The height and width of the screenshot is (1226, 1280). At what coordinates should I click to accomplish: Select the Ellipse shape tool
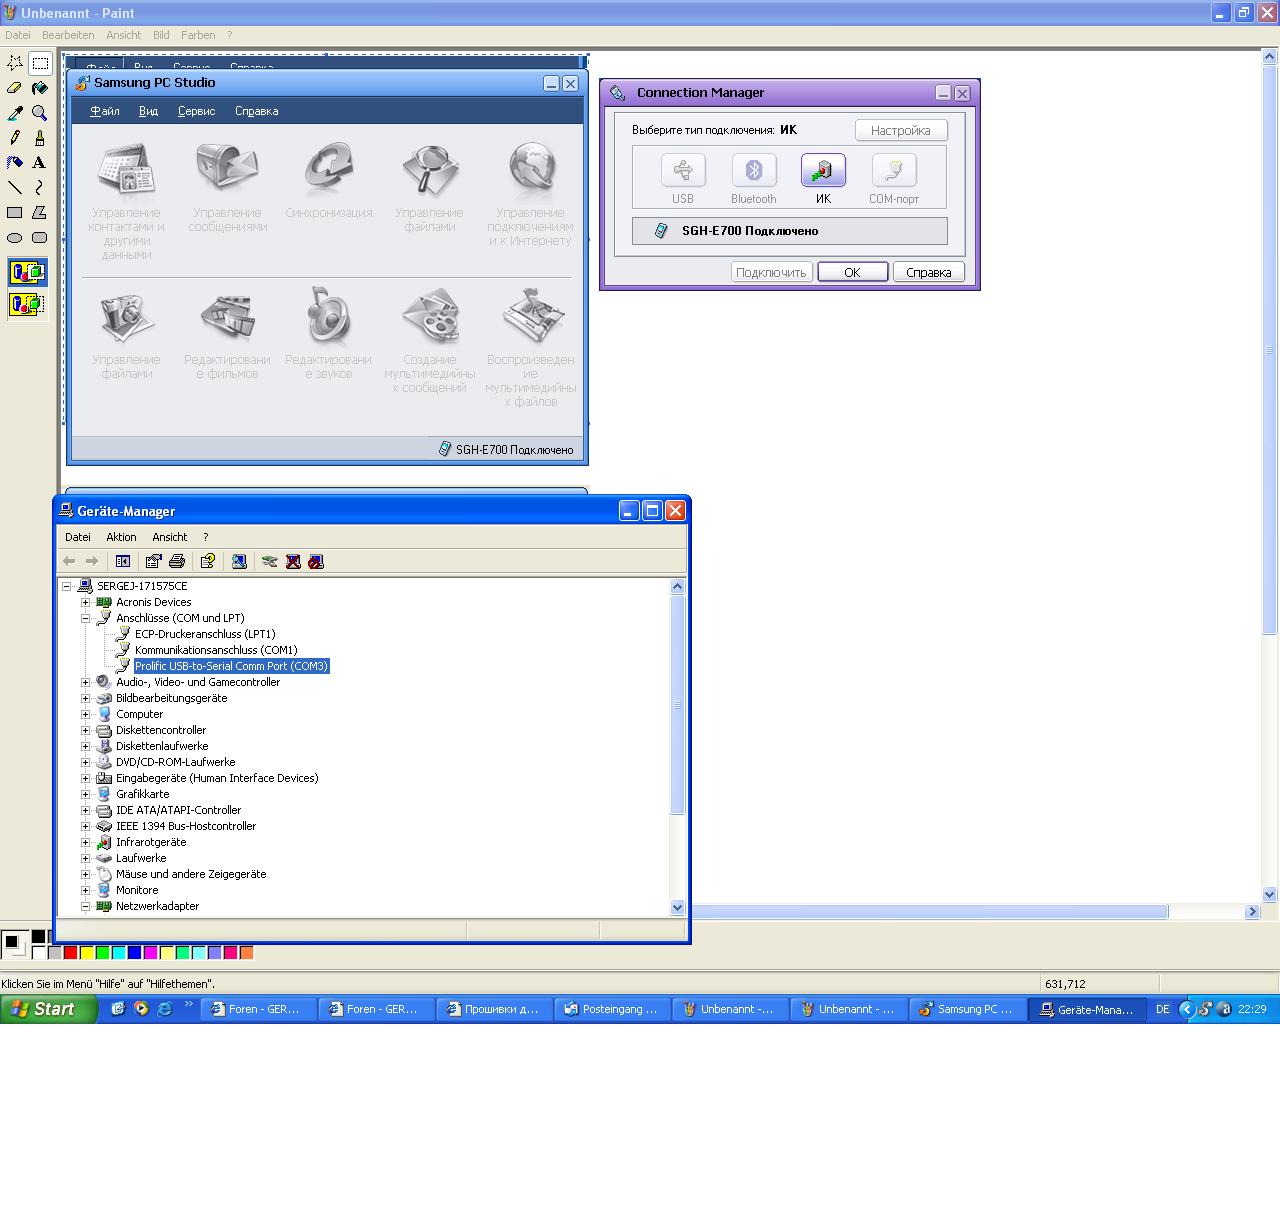click(x=15, y=238)
